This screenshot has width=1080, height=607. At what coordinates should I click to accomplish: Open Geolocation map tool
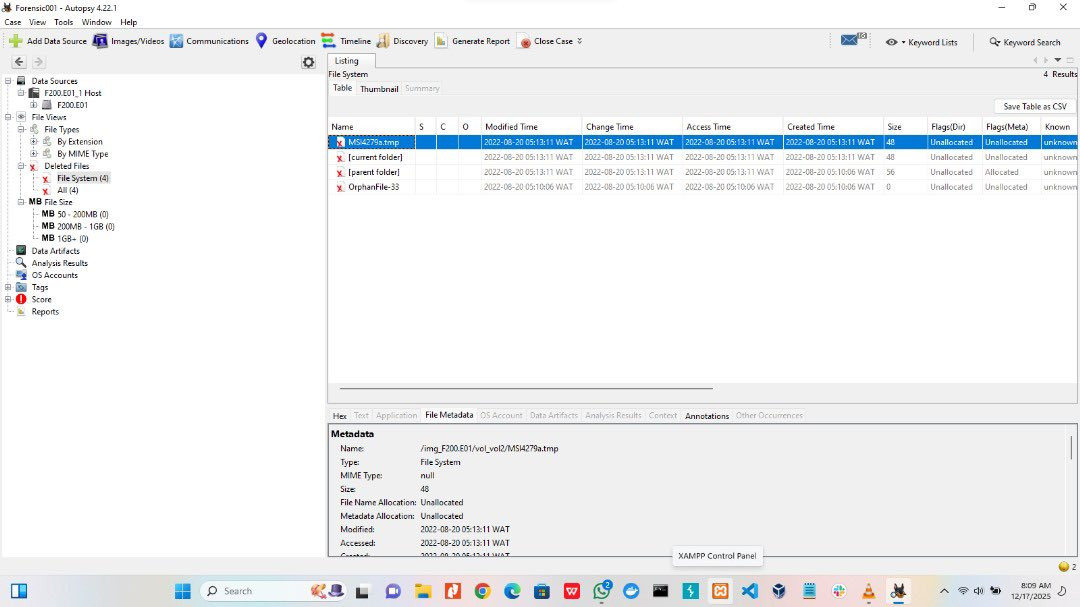click(x=284, y=41)
